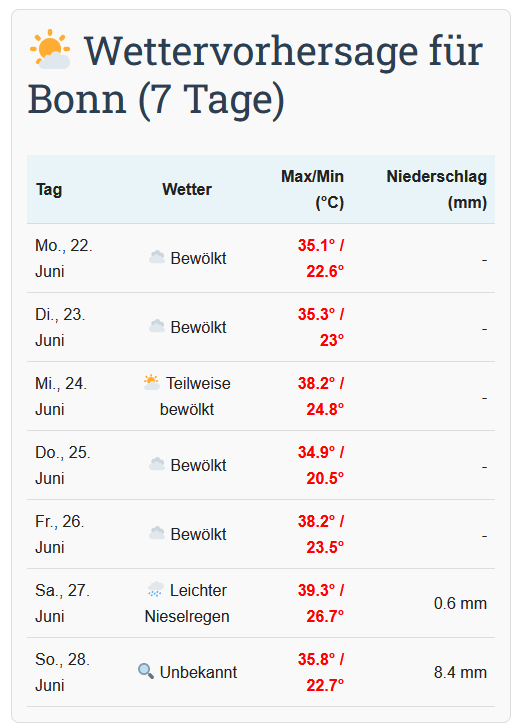This screenshot has height=727, width=520.
Task: Click the cloud icon for Monday 22. Juni
Action: click(157, 257)
